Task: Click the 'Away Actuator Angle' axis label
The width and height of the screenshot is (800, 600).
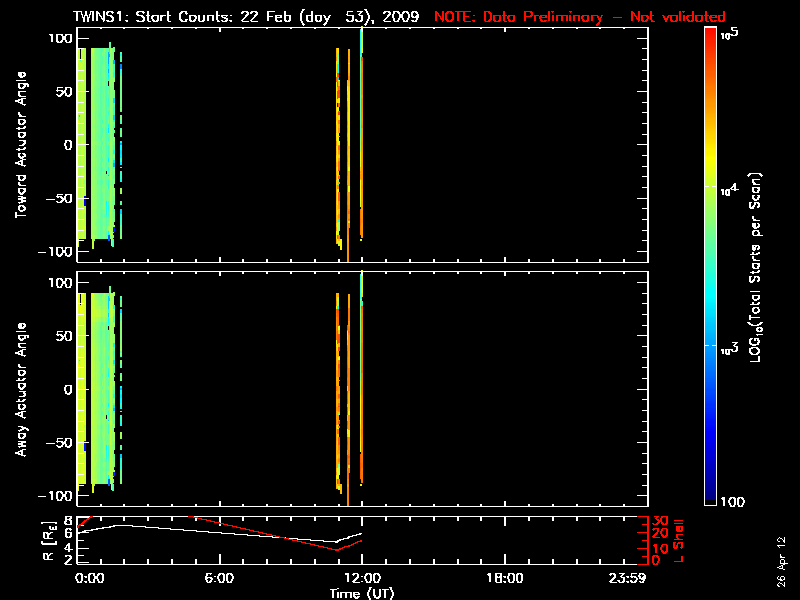Action: click(20, 389)
